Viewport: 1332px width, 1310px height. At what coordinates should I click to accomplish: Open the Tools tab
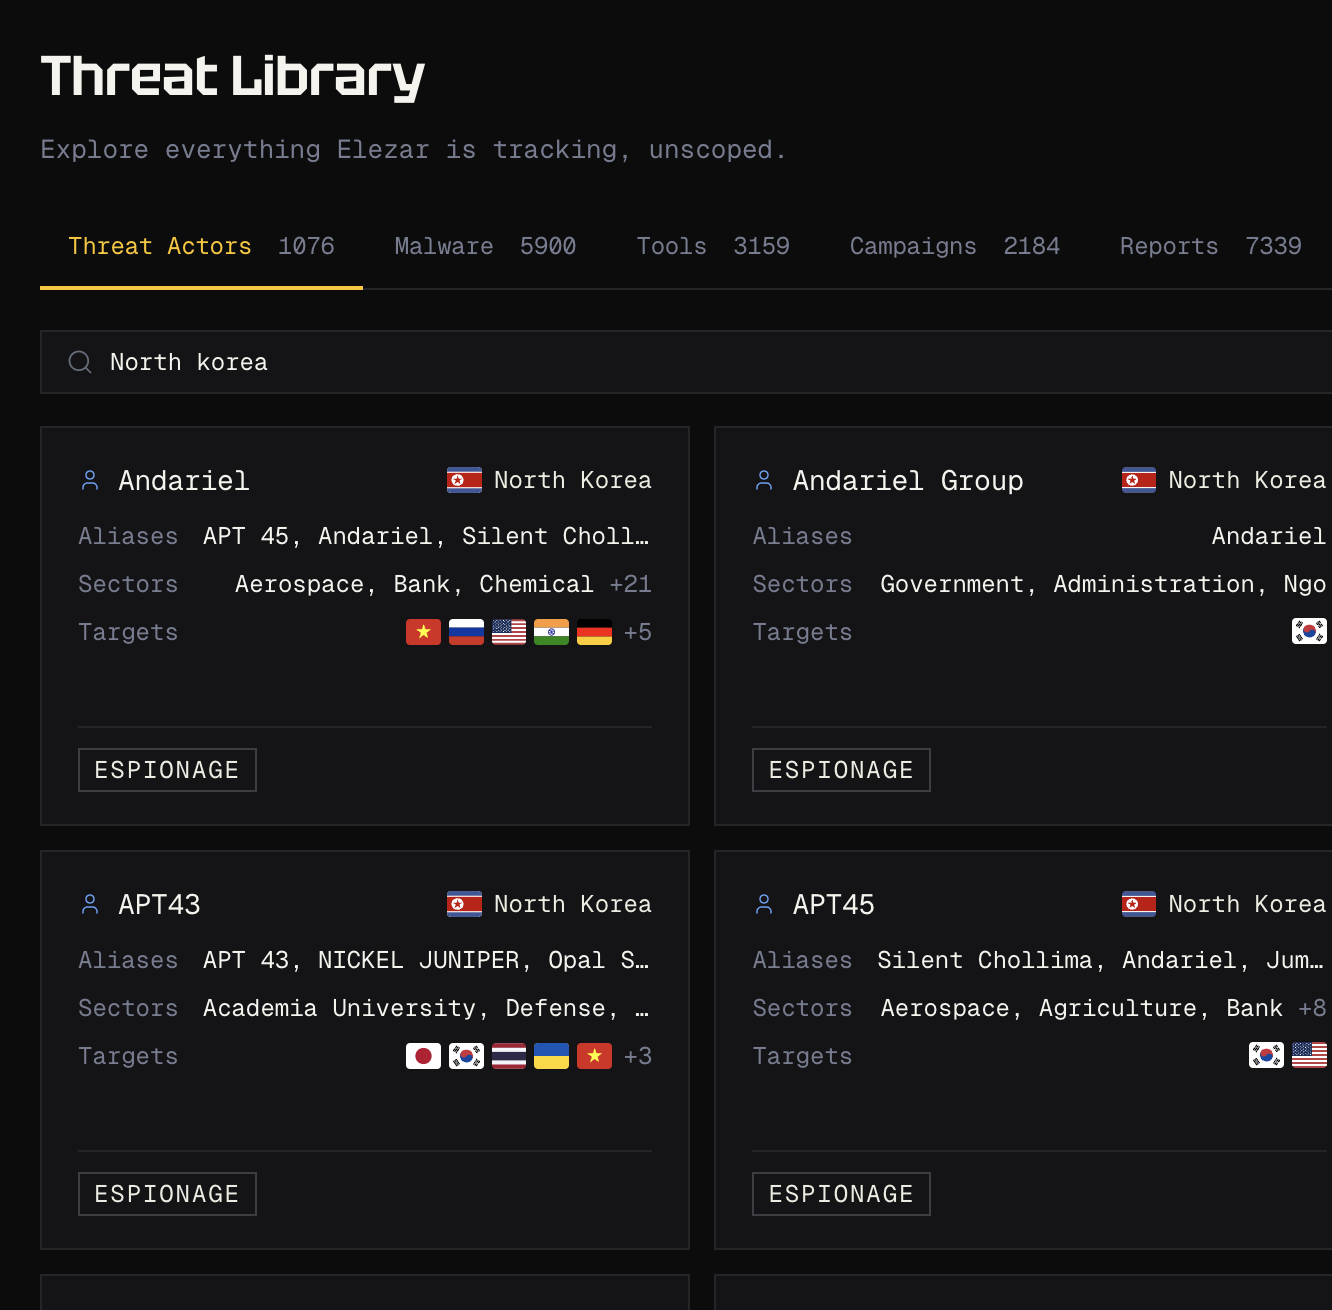click(713, 246)
